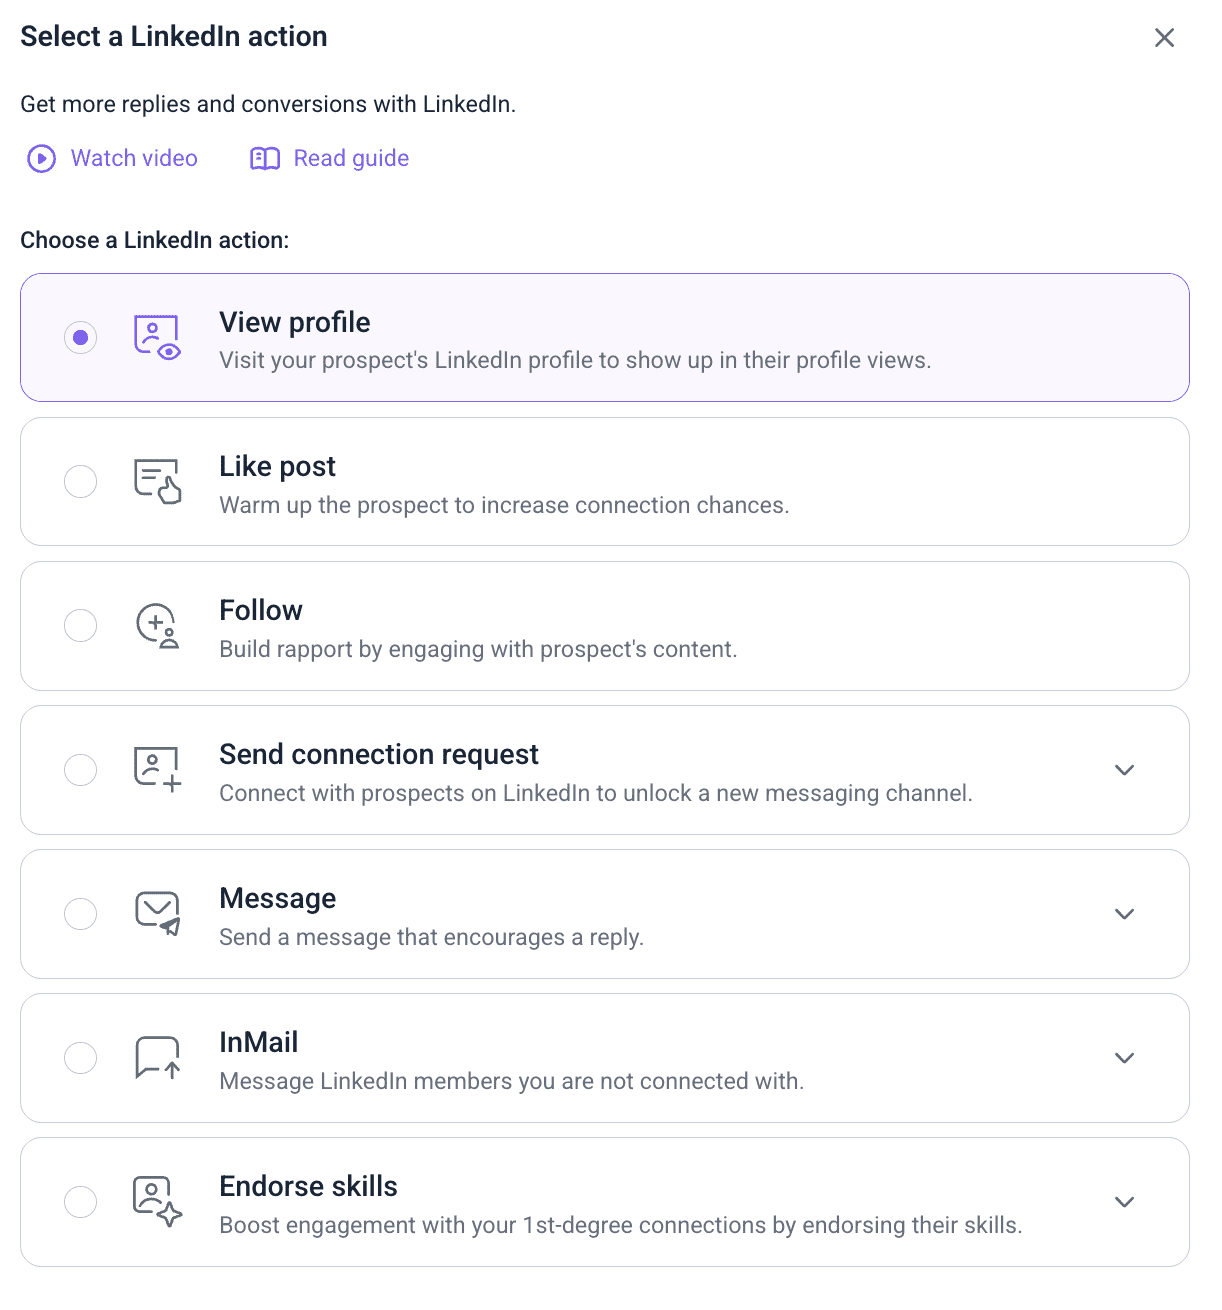The image size is (1222, 1310).
Task: Open the InMail dropdown chevron
Action: coord(1125,1057)
